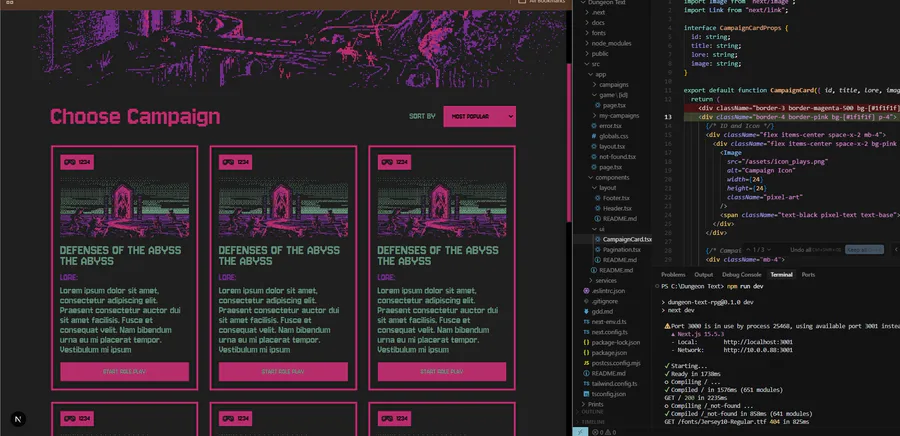Viewport: 900px width, 436px height.
Task: Collapse the layout folder under components
Action: [x=607, y=188]
